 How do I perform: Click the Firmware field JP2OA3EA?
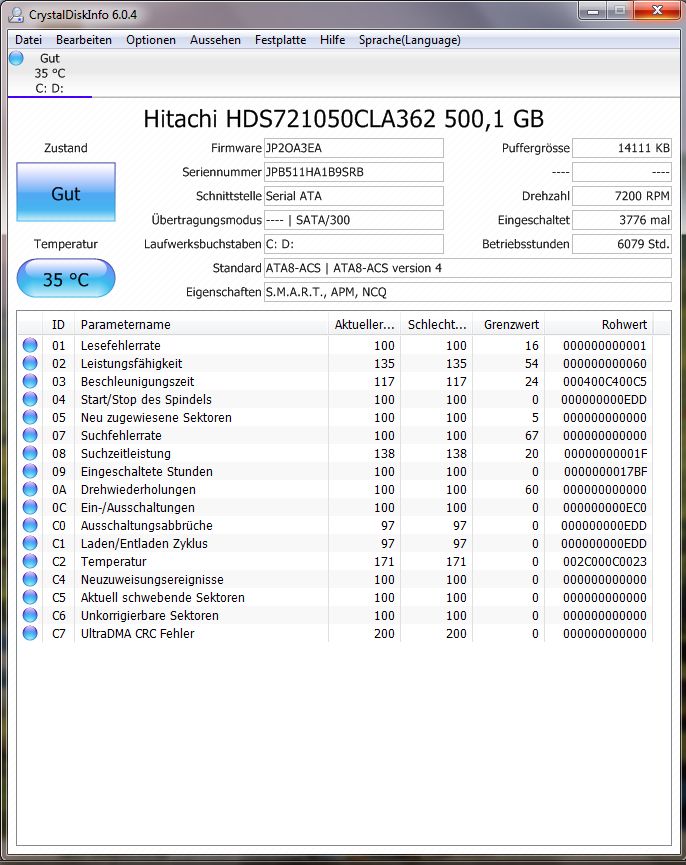click(x=353, y=148)
